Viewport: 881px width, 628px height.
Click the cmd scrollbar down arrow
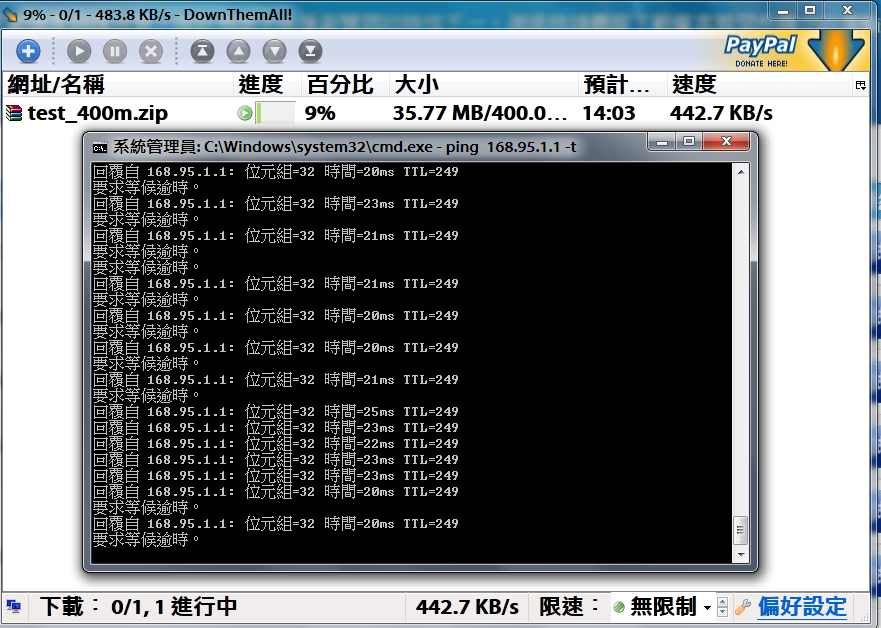[741, 554]
